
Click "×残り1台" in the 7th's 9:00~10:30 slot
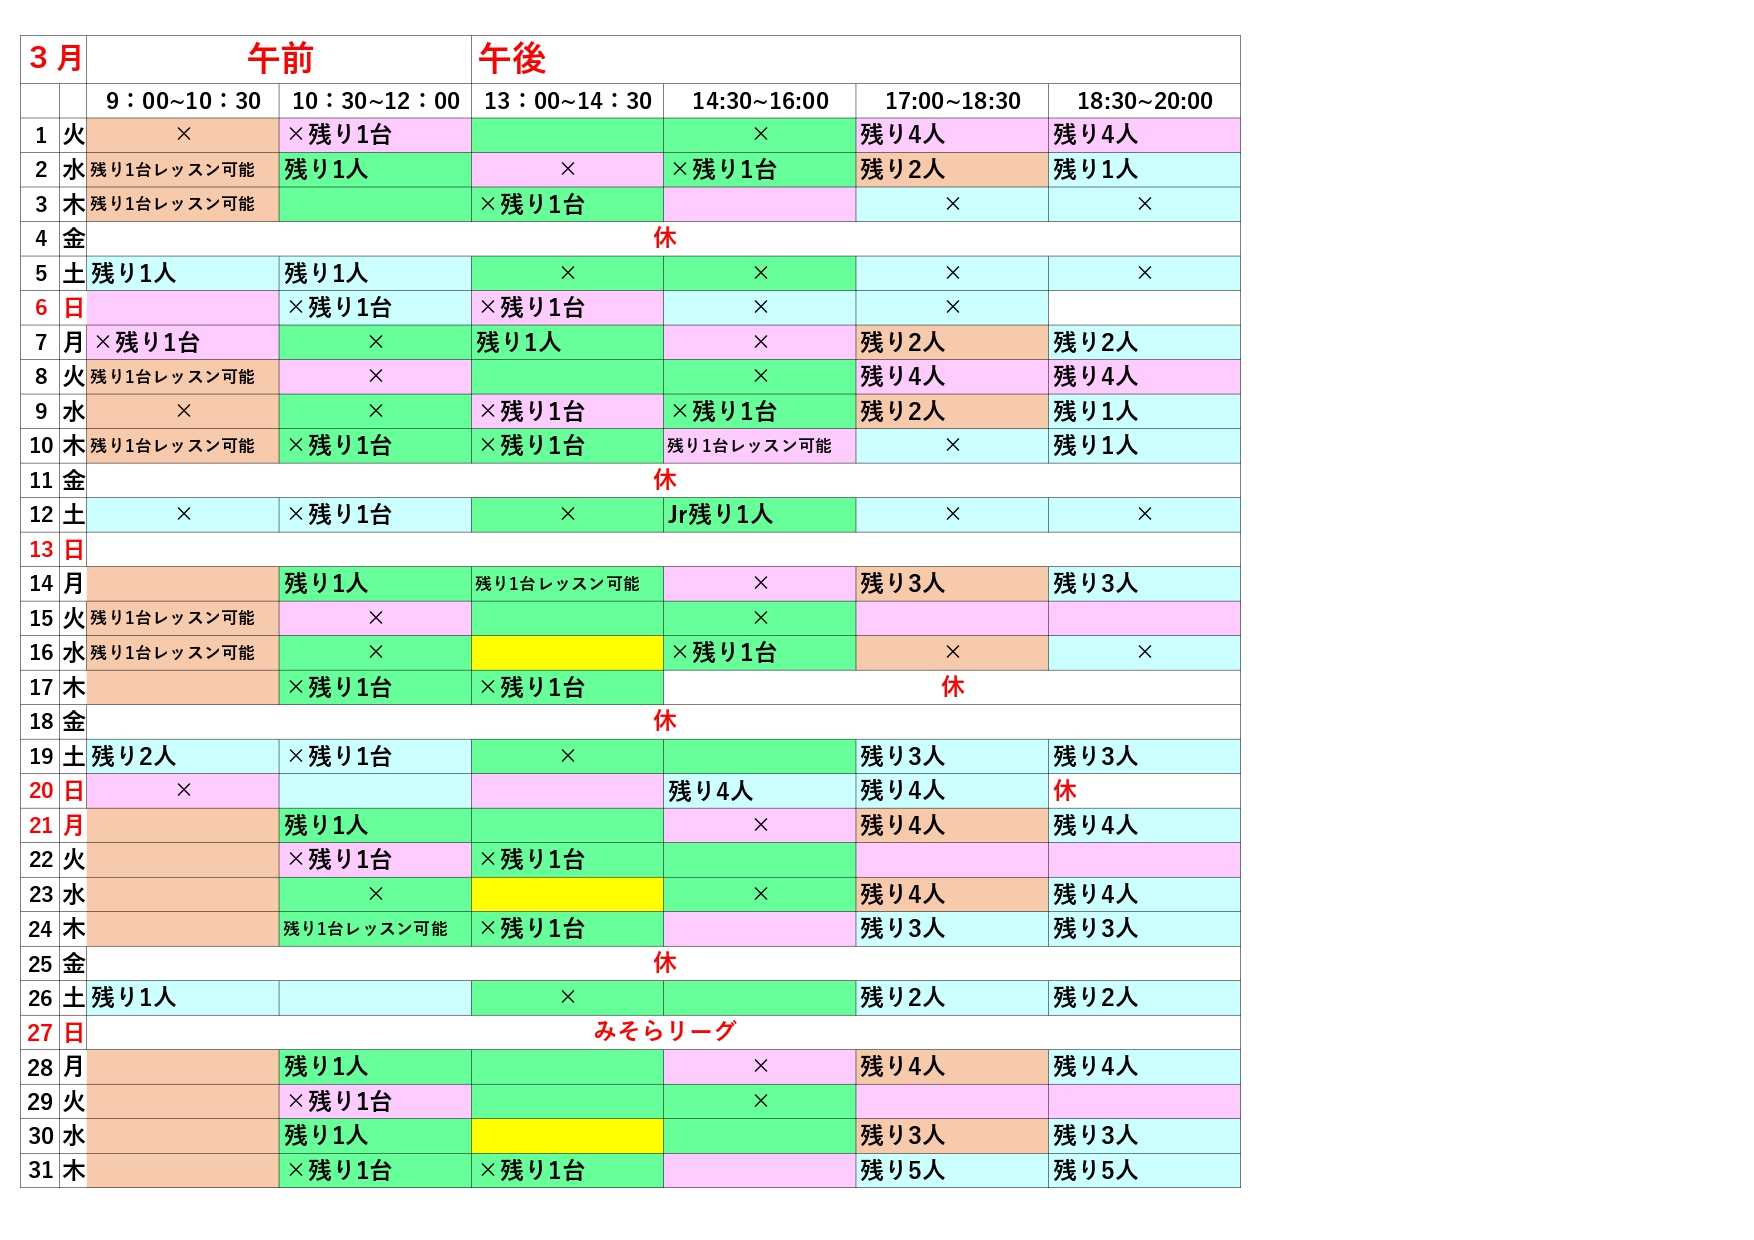point(147,342)
